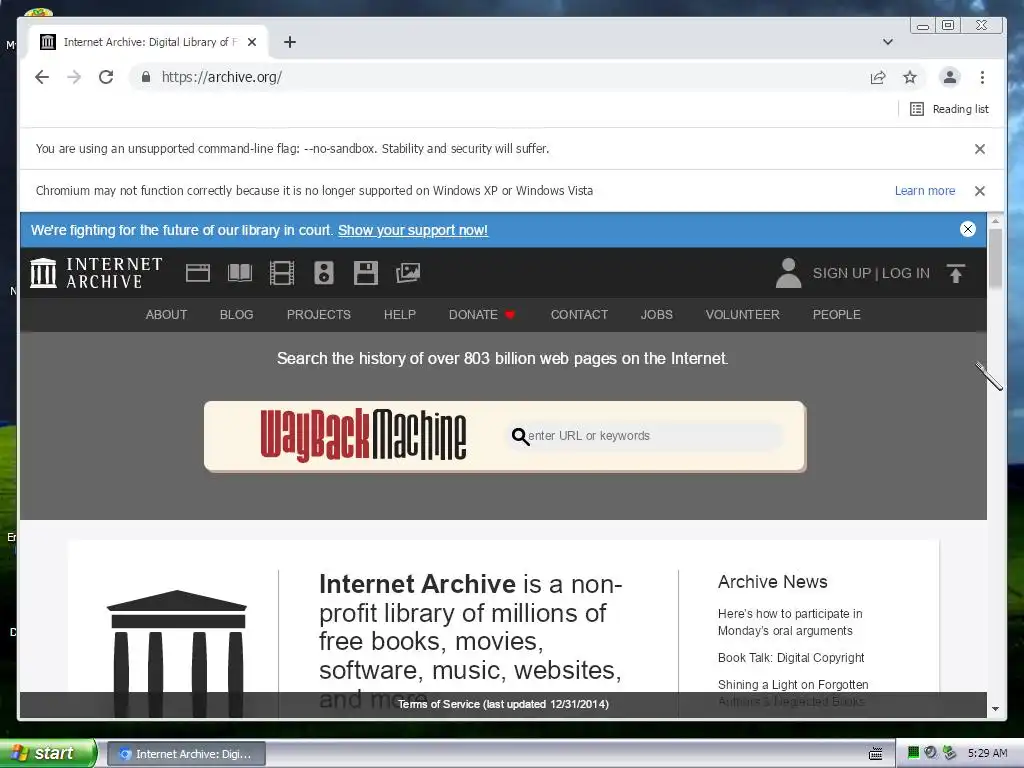Image resolution: width=1024 pixels, height=768 pixels.
Task: Dismiss the no-sandbox warning bar
Action: pyautogui.click(x=980, y=149)
